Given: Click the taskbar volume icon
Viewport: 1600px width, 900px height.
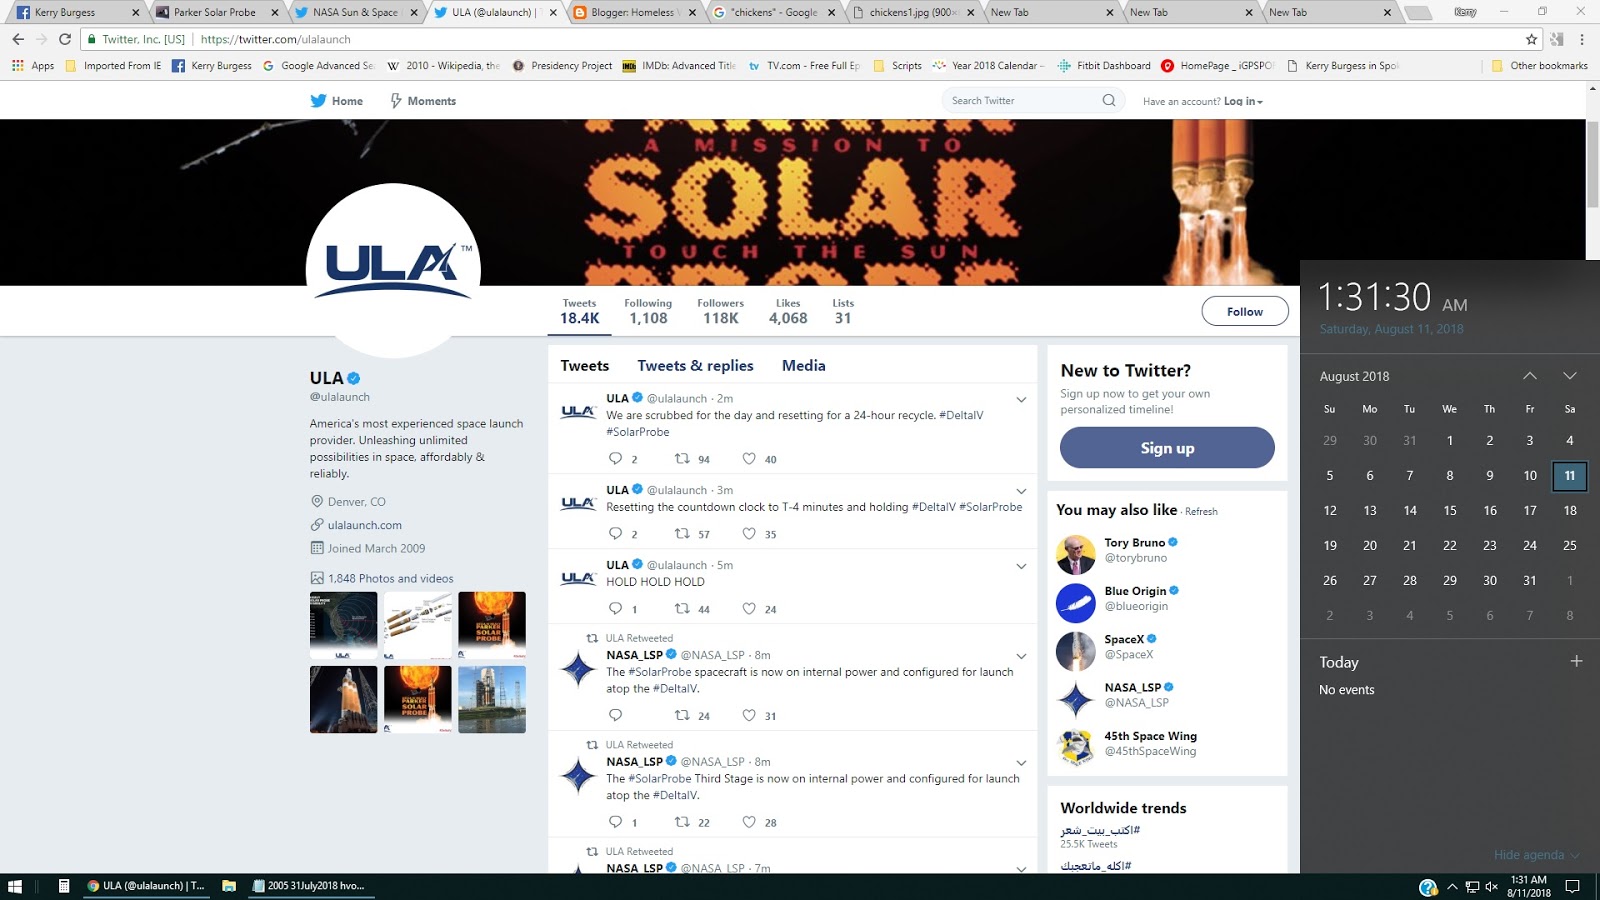Looking at the screenshot, I should (1491, 886).
